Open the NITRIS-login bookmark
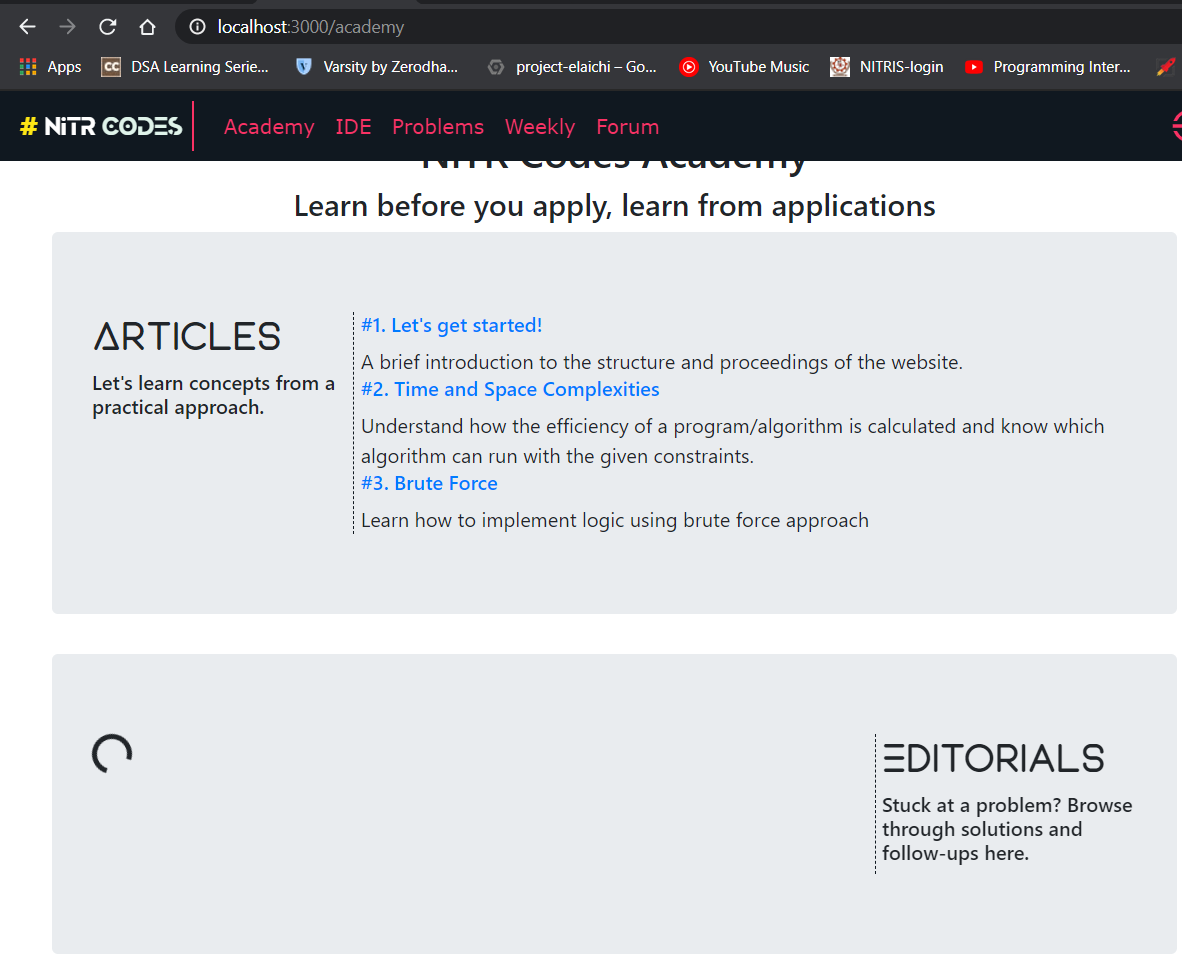1182x960 pixels. [x=887, y=67]
